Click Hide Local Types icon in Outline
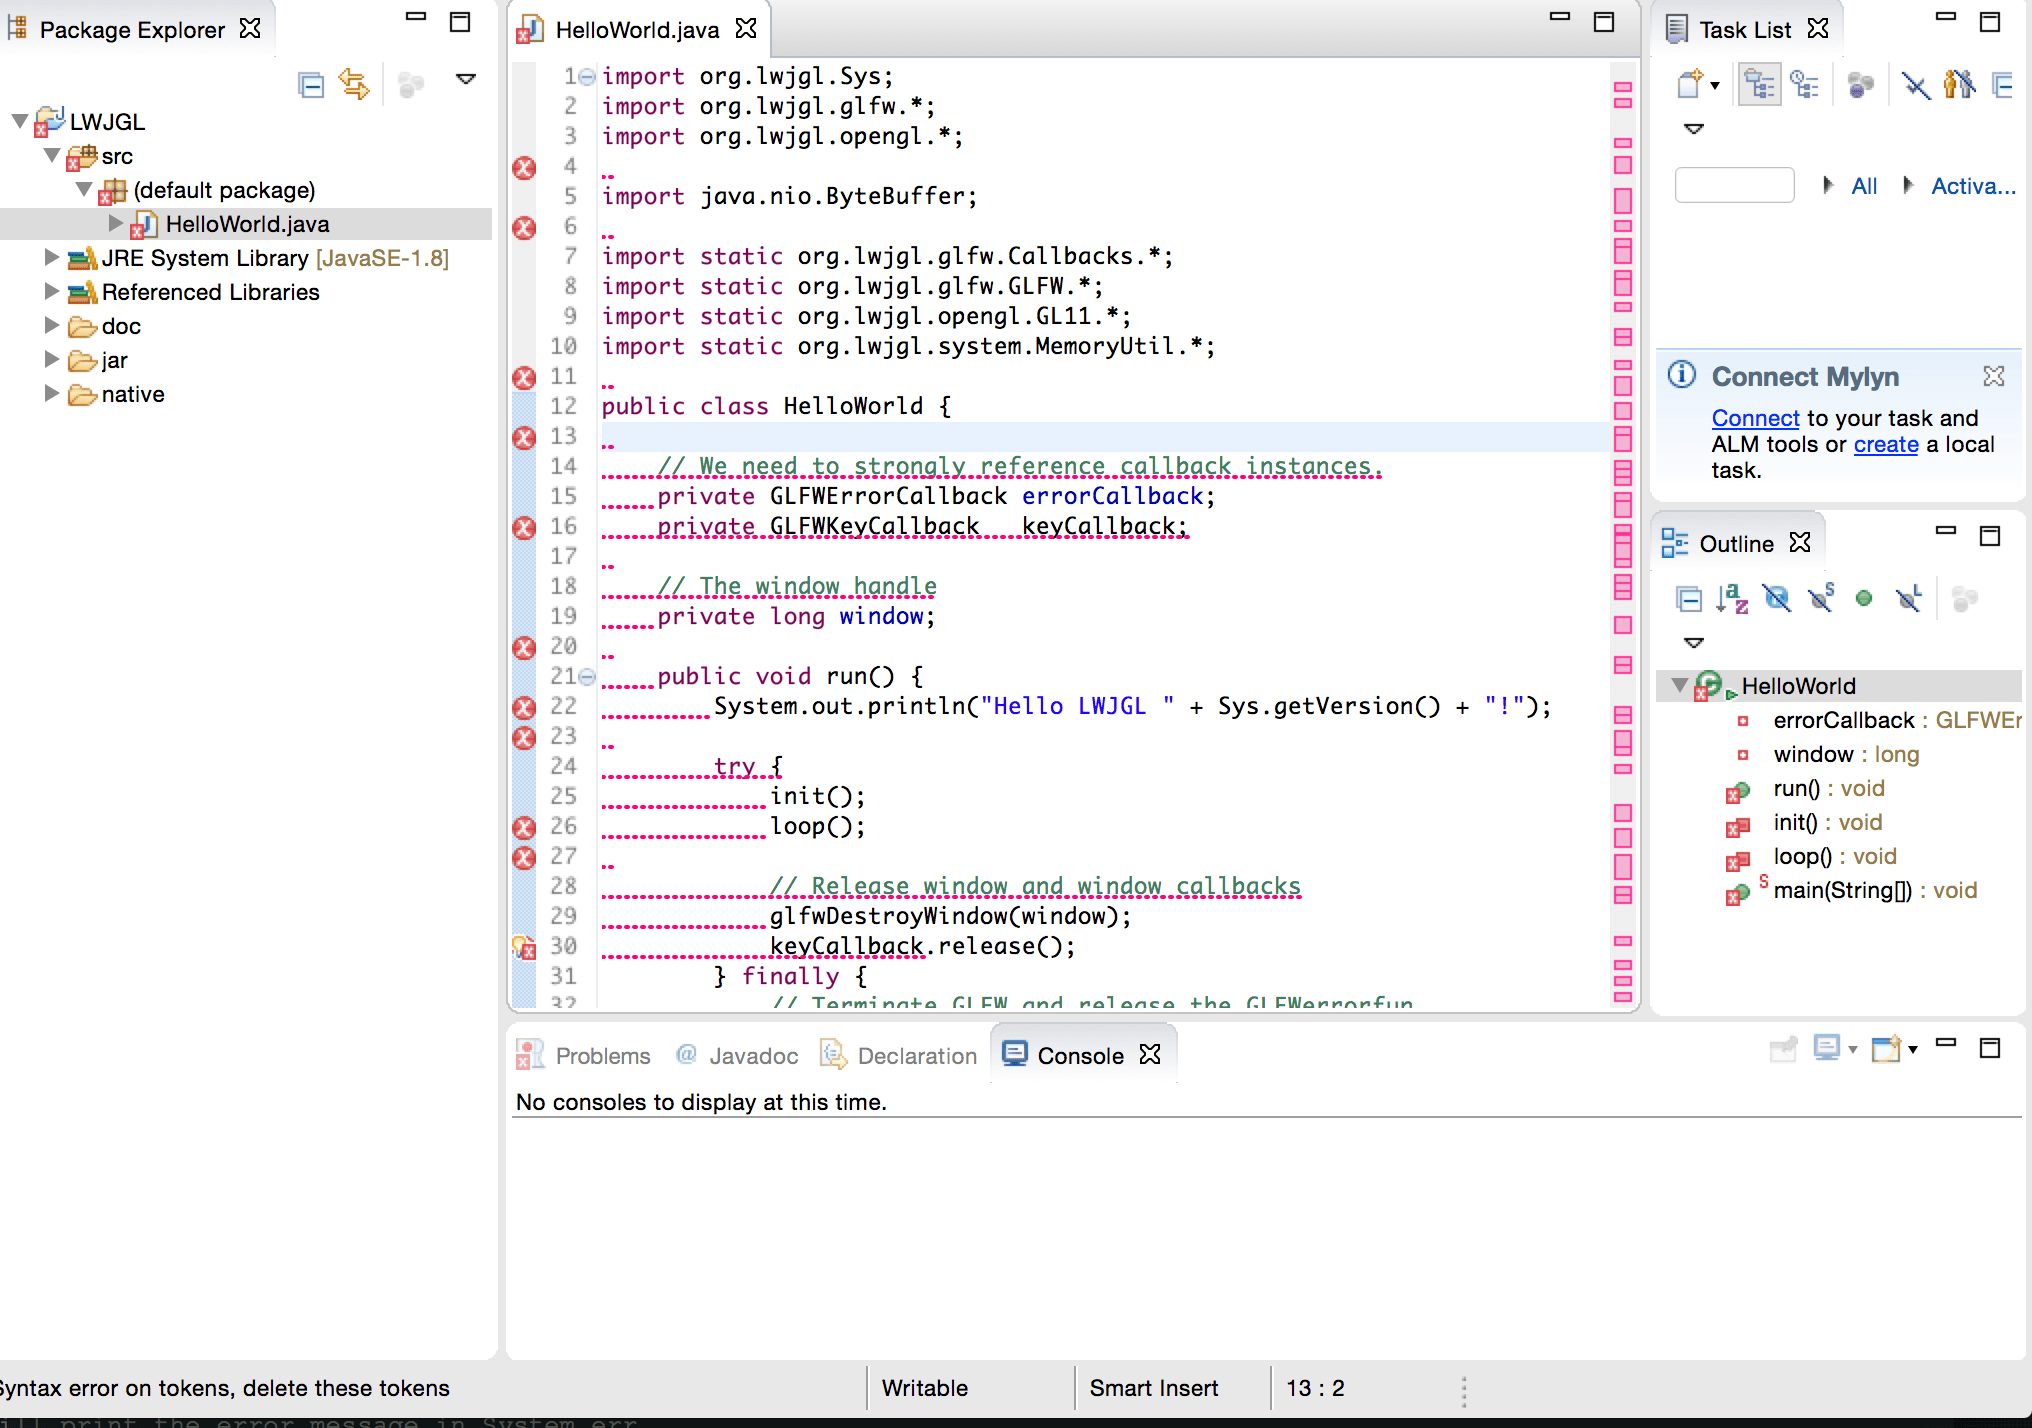This screenshot has height=1428, width=2032. click(x=1909, y=599)
